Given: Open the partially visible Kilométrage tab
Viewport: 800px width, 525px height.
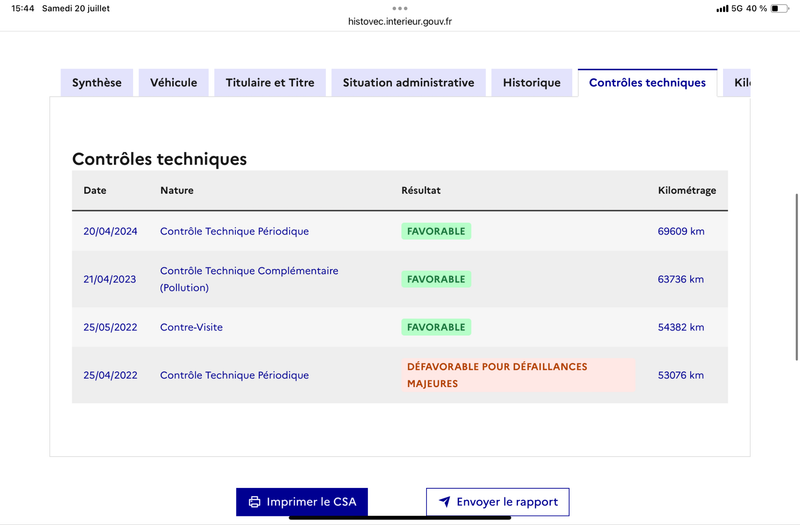Looking at the screenshot, I should tap(737, 83).
